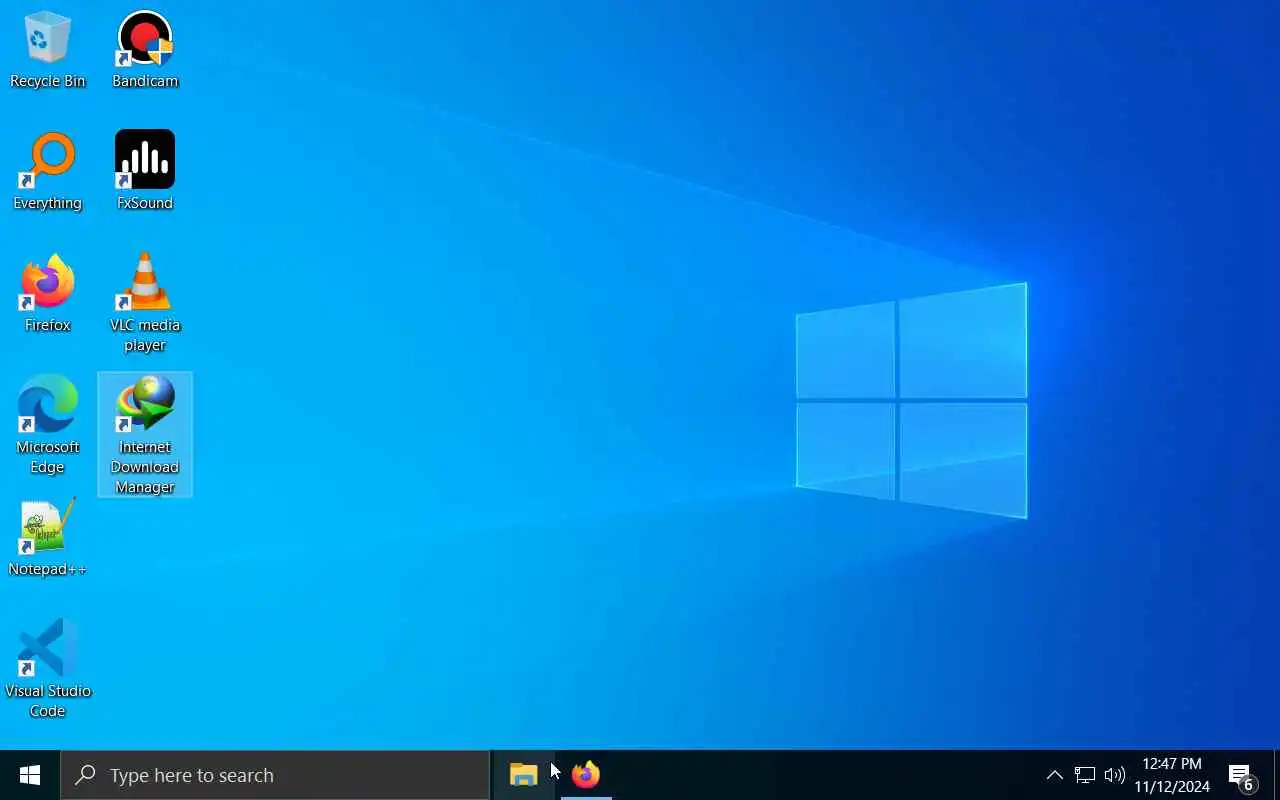This screenshot has height=800, width=1280.
Task: Select the Microsoft Edge desktop shortcut
Action: pos(47,426)
